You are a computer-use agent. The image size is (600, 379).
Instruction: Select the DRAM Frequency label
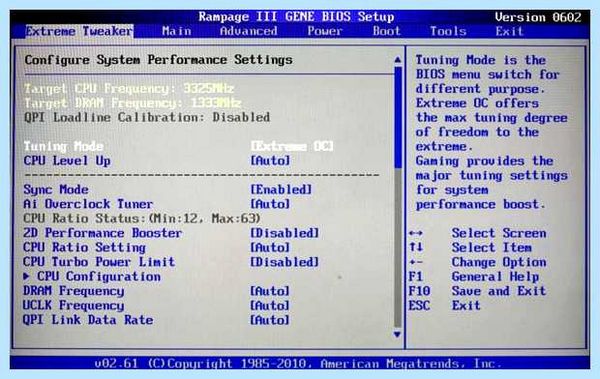point(73,291)
